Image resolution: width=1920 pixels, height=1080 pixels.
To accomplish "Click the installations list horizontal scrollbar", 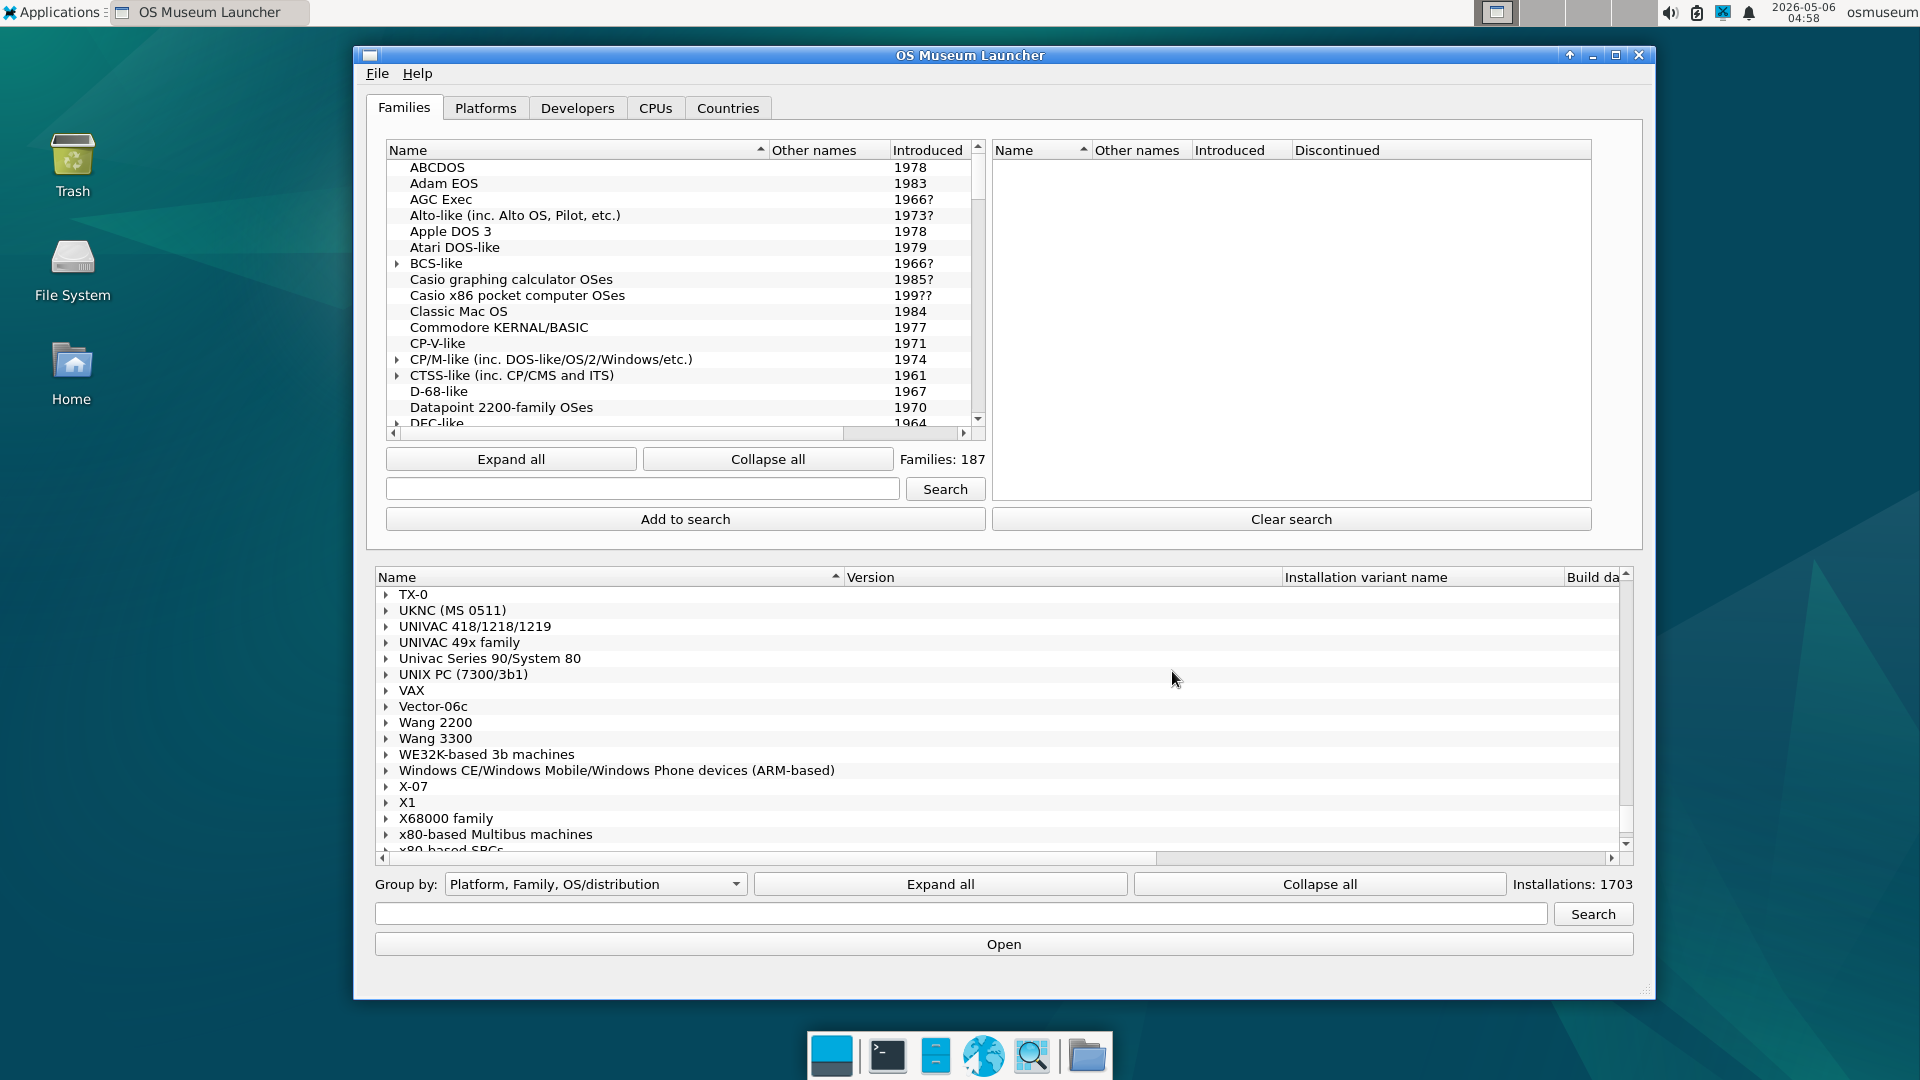I will pos(995,858).
